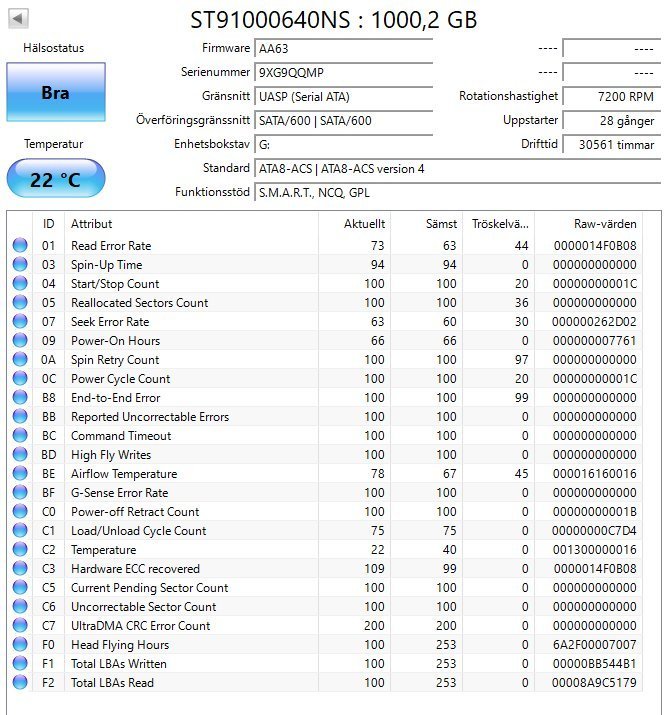Click the ID column header
666x715 pixels.
tap(48, 224)
